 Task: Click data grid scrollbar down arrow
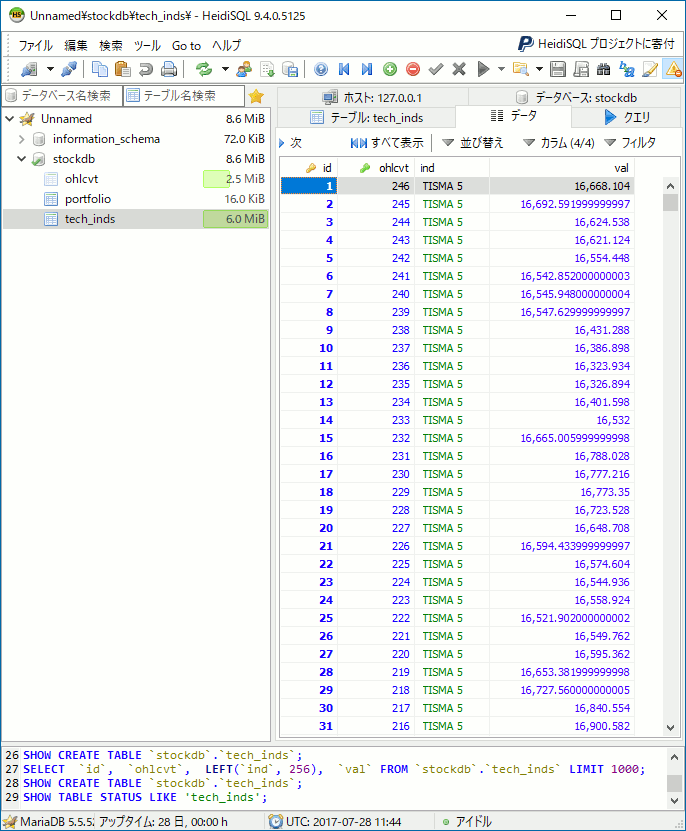[x=671, y=728]
